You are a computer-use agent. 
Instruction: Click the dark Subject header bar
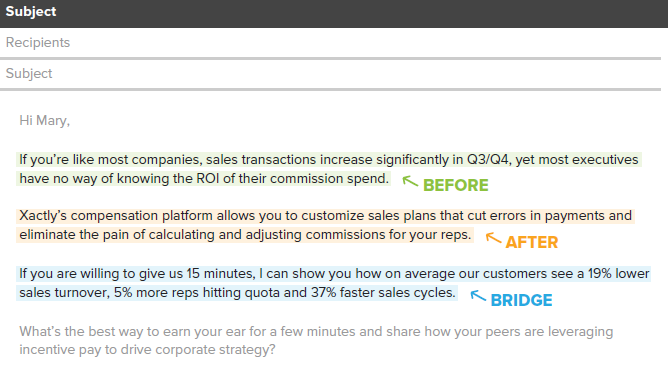point(334,14)
